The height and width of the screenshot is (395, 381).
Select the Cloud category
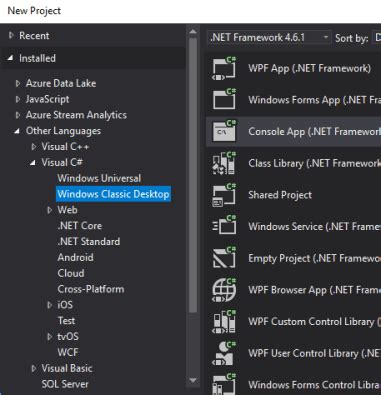click(x=71, y=273)
